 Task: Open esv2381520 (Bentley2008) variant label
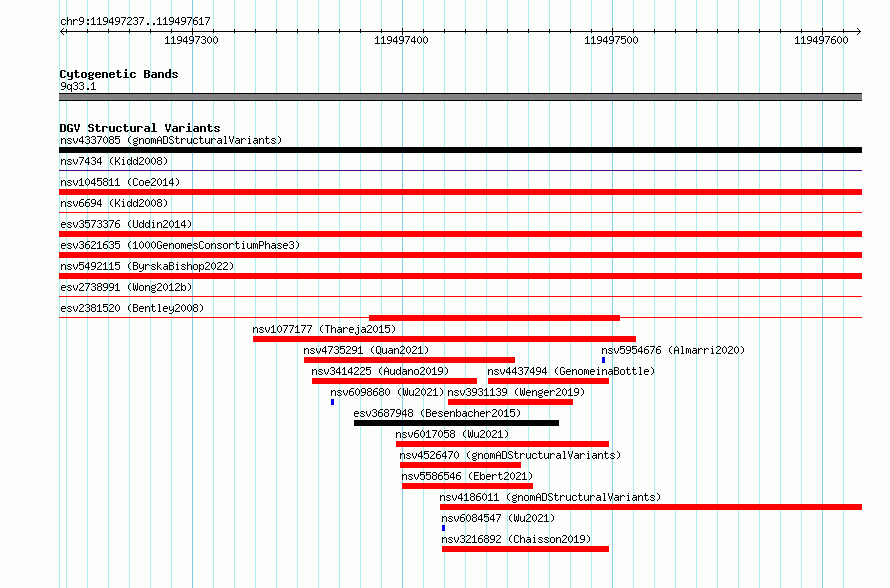point(132,308)
